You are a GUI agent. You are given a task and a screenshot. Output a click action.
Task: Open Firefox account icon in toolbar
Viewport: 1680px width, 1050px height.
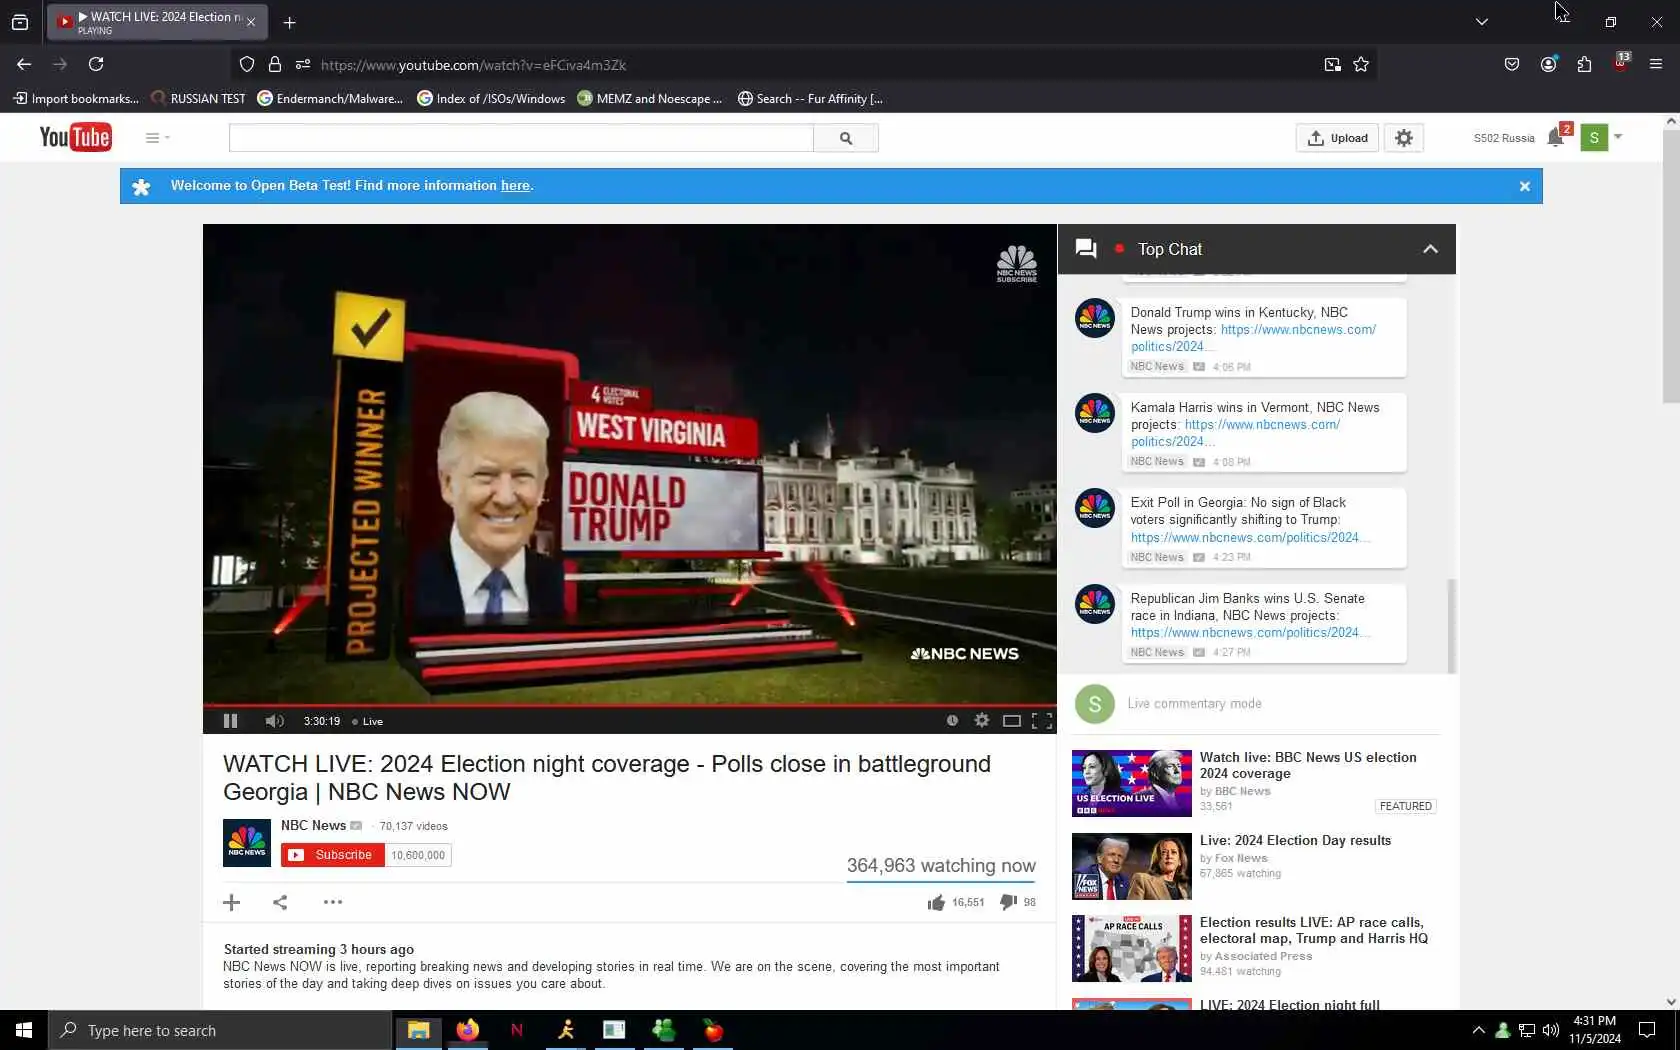1548,64
